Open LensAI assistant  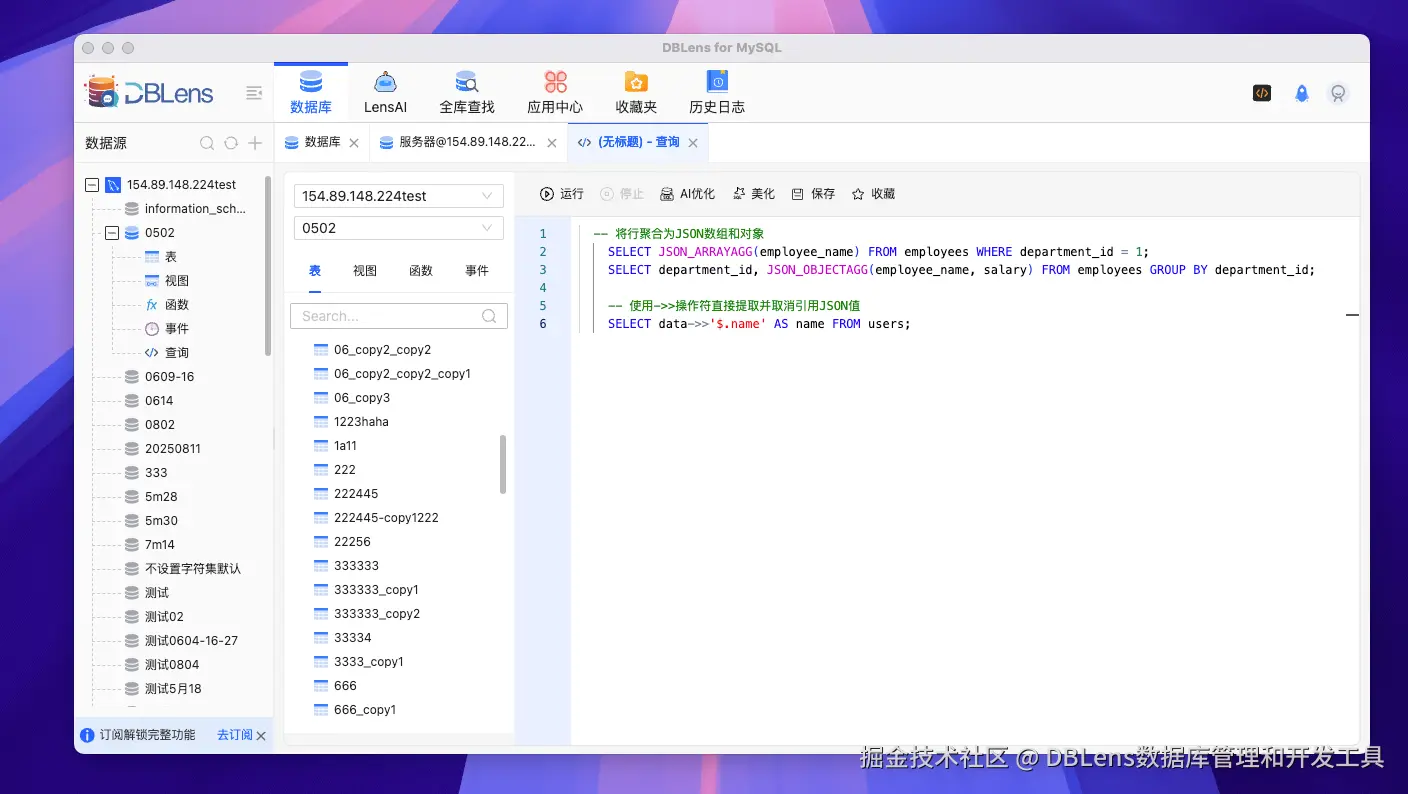click(385, 93)
